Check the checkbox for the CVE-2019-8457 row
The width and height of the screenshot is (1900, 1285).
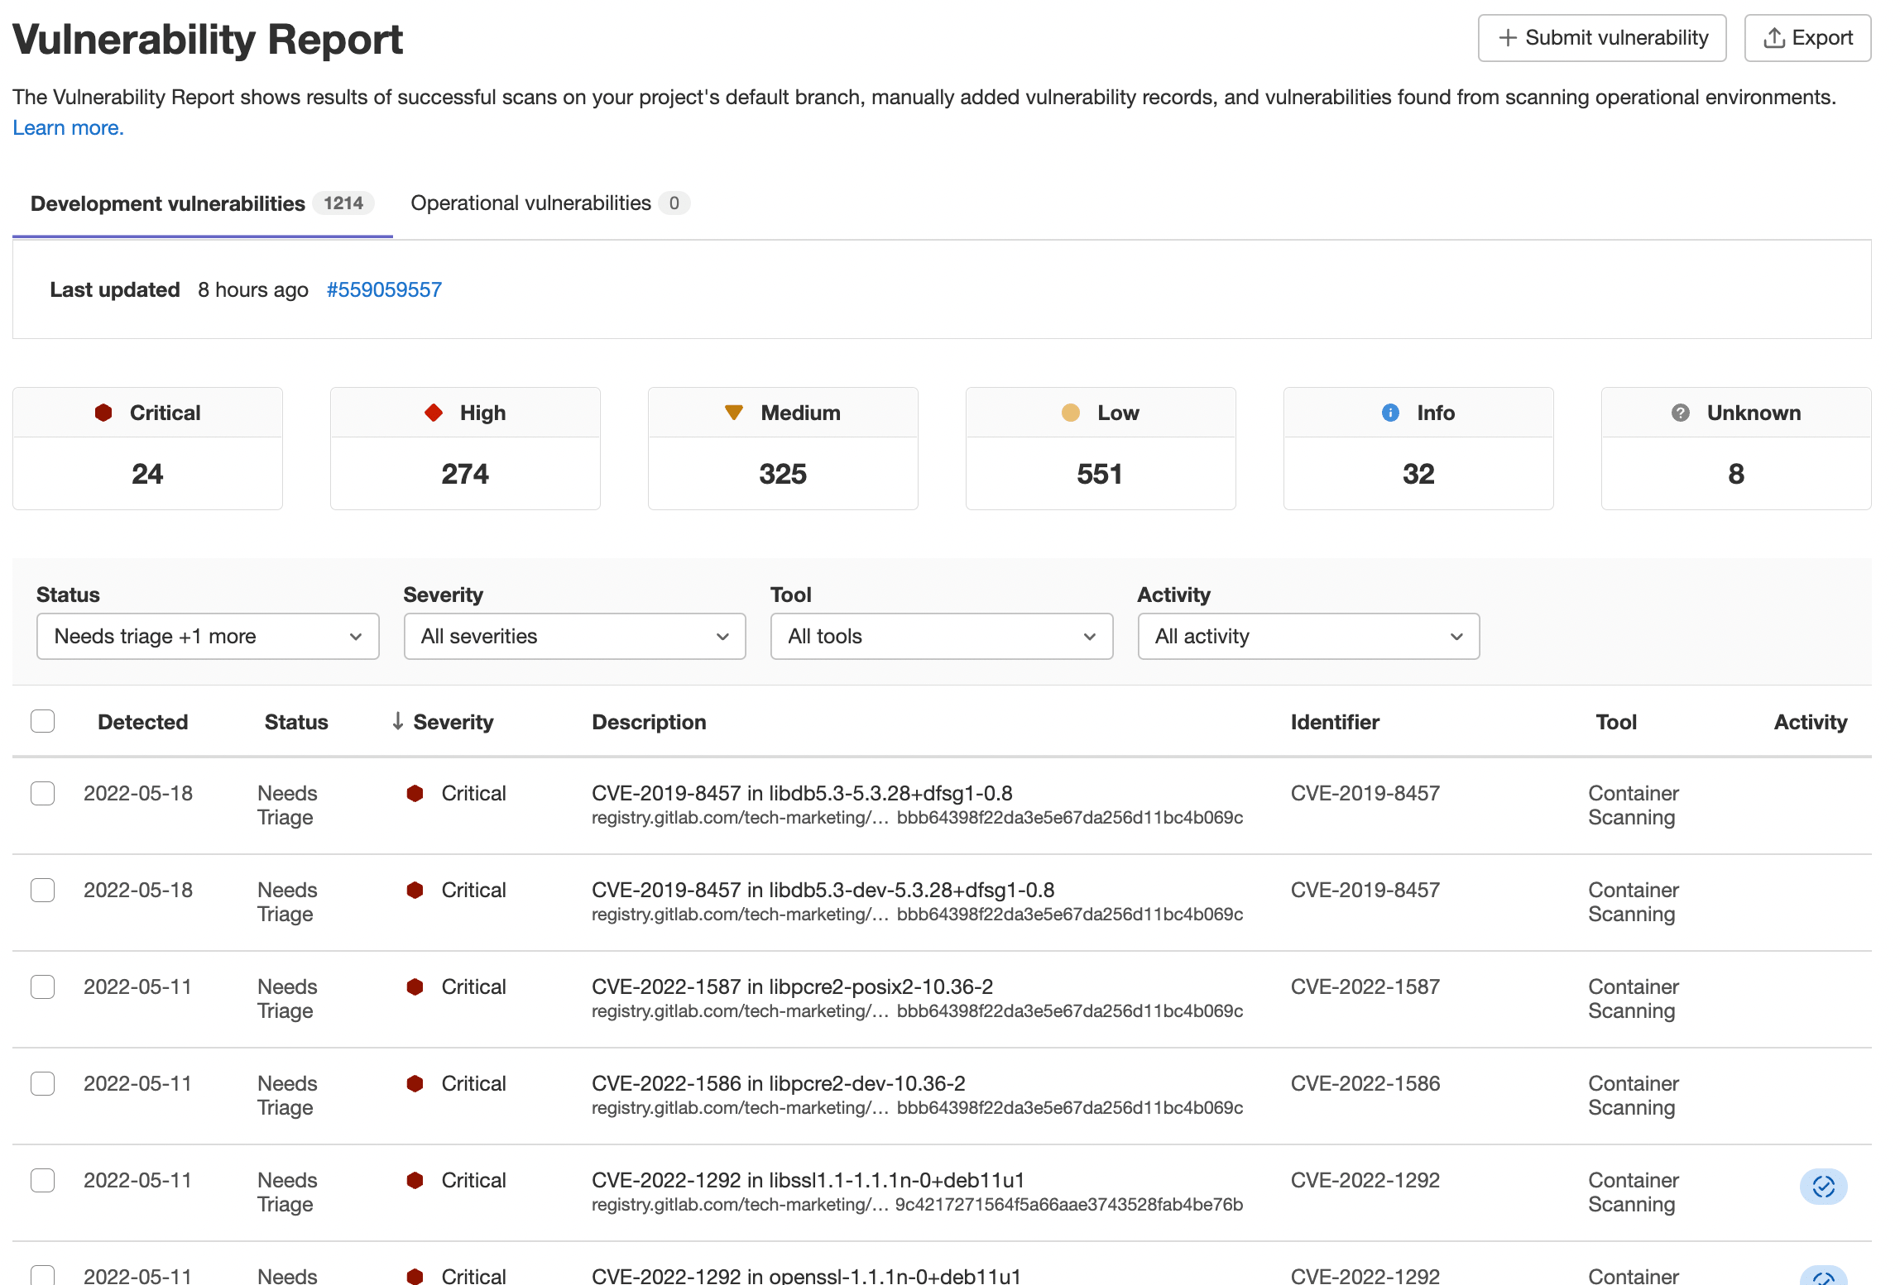coord(42,793)
